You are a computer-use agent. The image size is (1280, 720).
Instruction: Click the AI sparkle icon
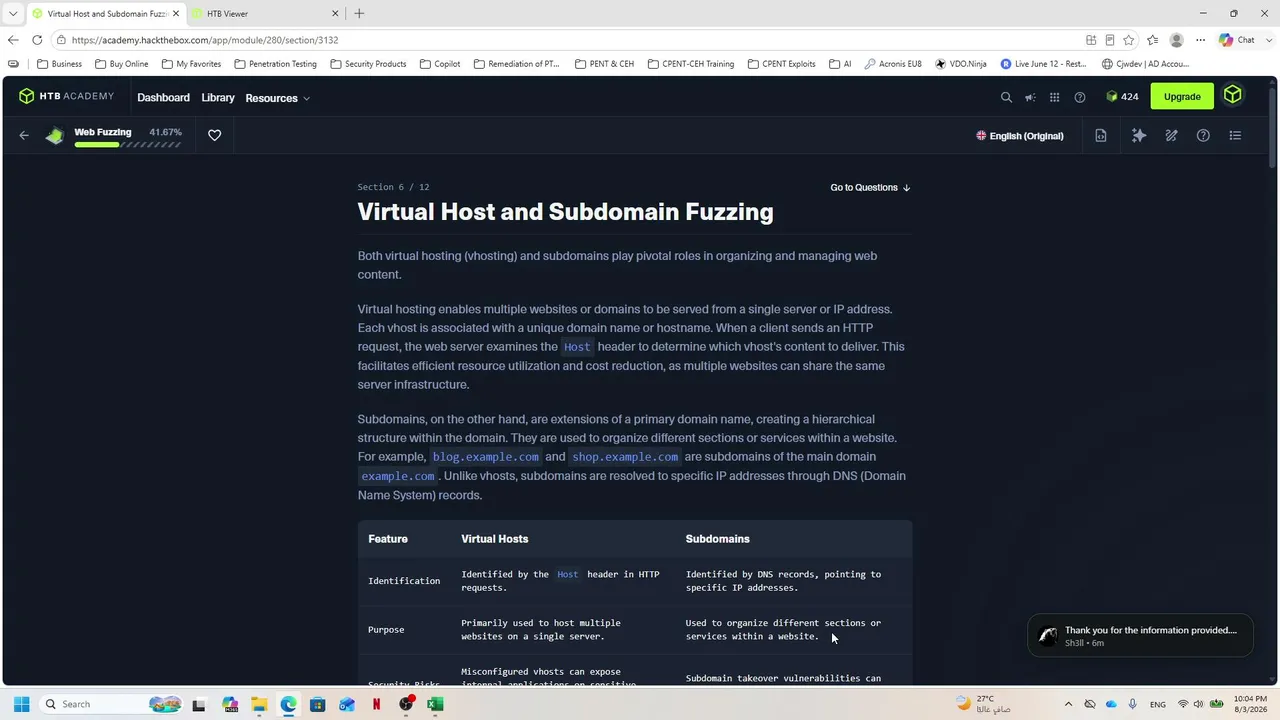1139,136
